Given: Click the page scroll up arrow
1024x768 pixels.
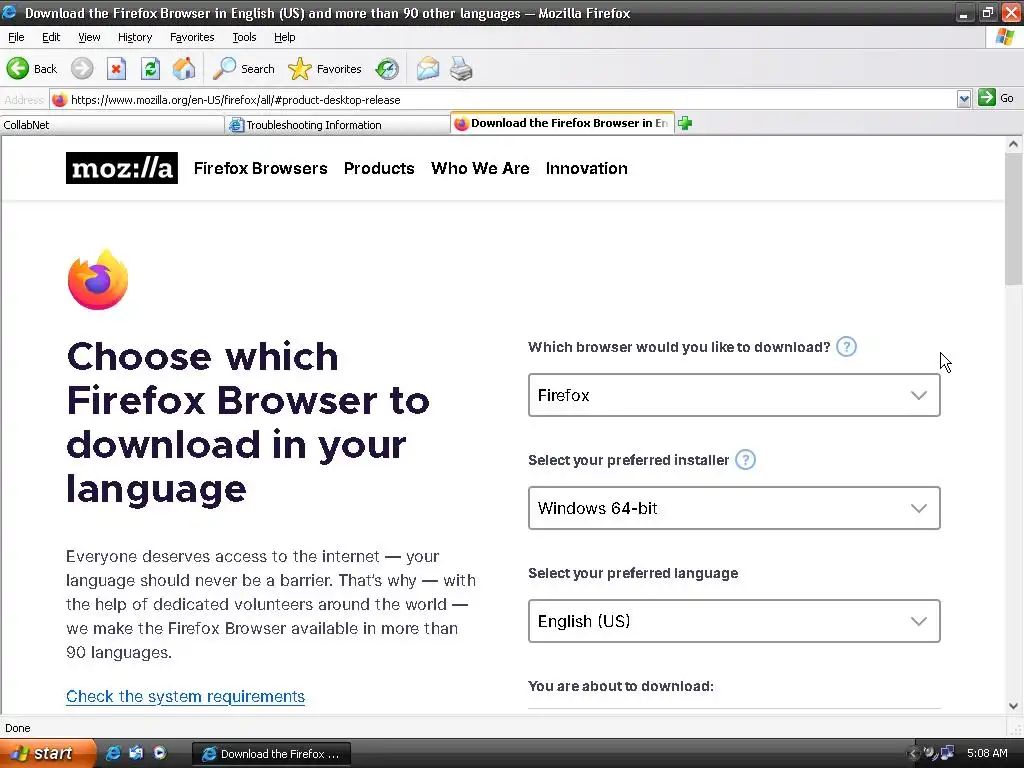Looking at the screenshot, I should (1014, 144).
